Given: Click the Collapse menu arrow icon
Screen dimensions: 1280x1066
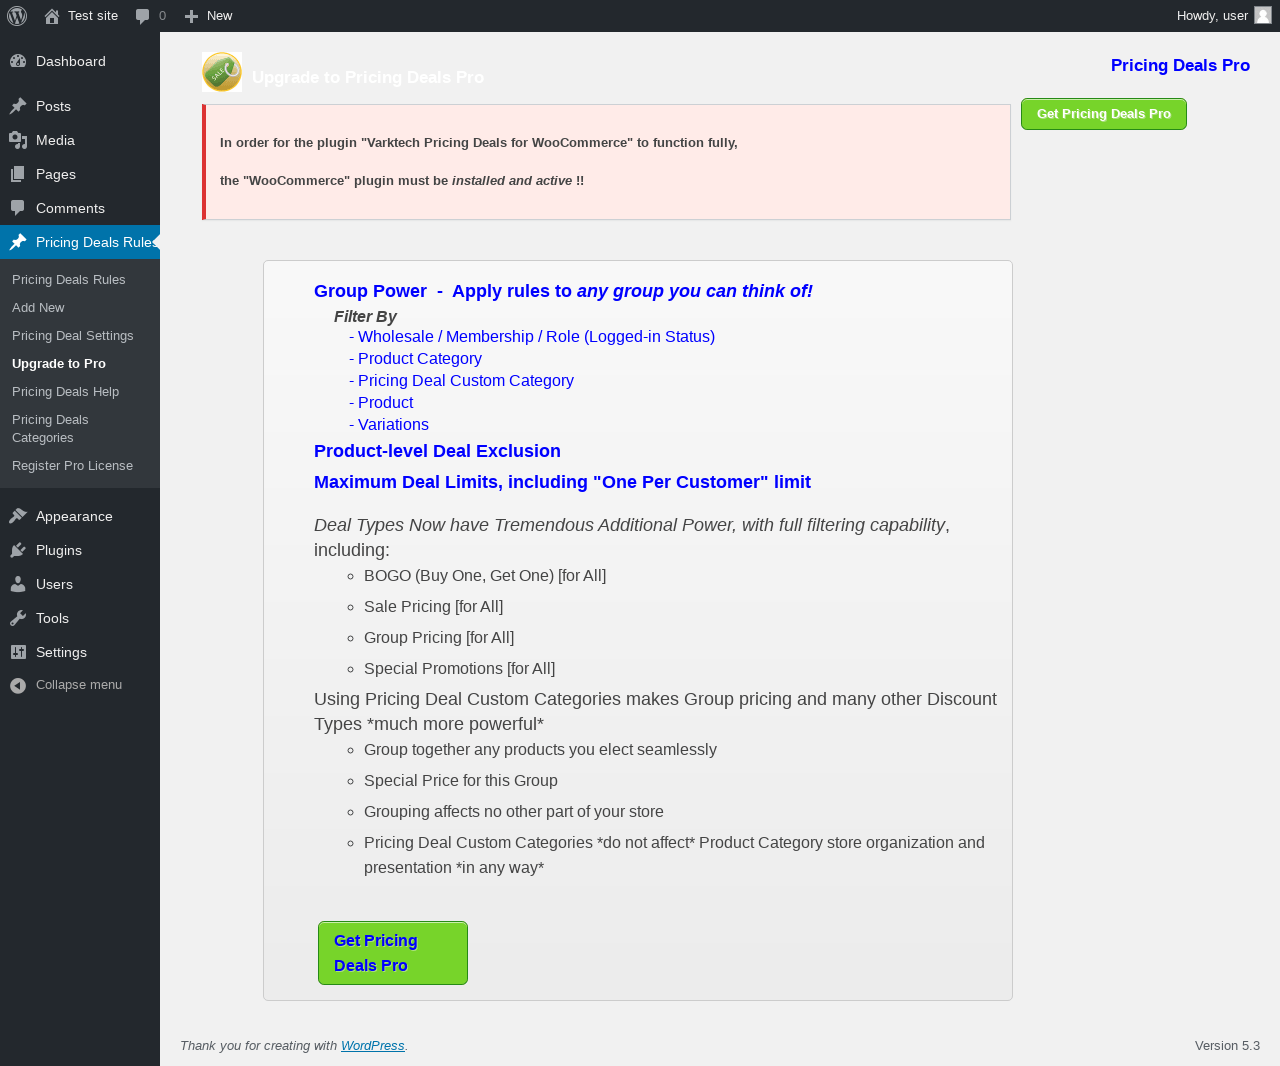Looking at the screenshot, I should [18, 685].
